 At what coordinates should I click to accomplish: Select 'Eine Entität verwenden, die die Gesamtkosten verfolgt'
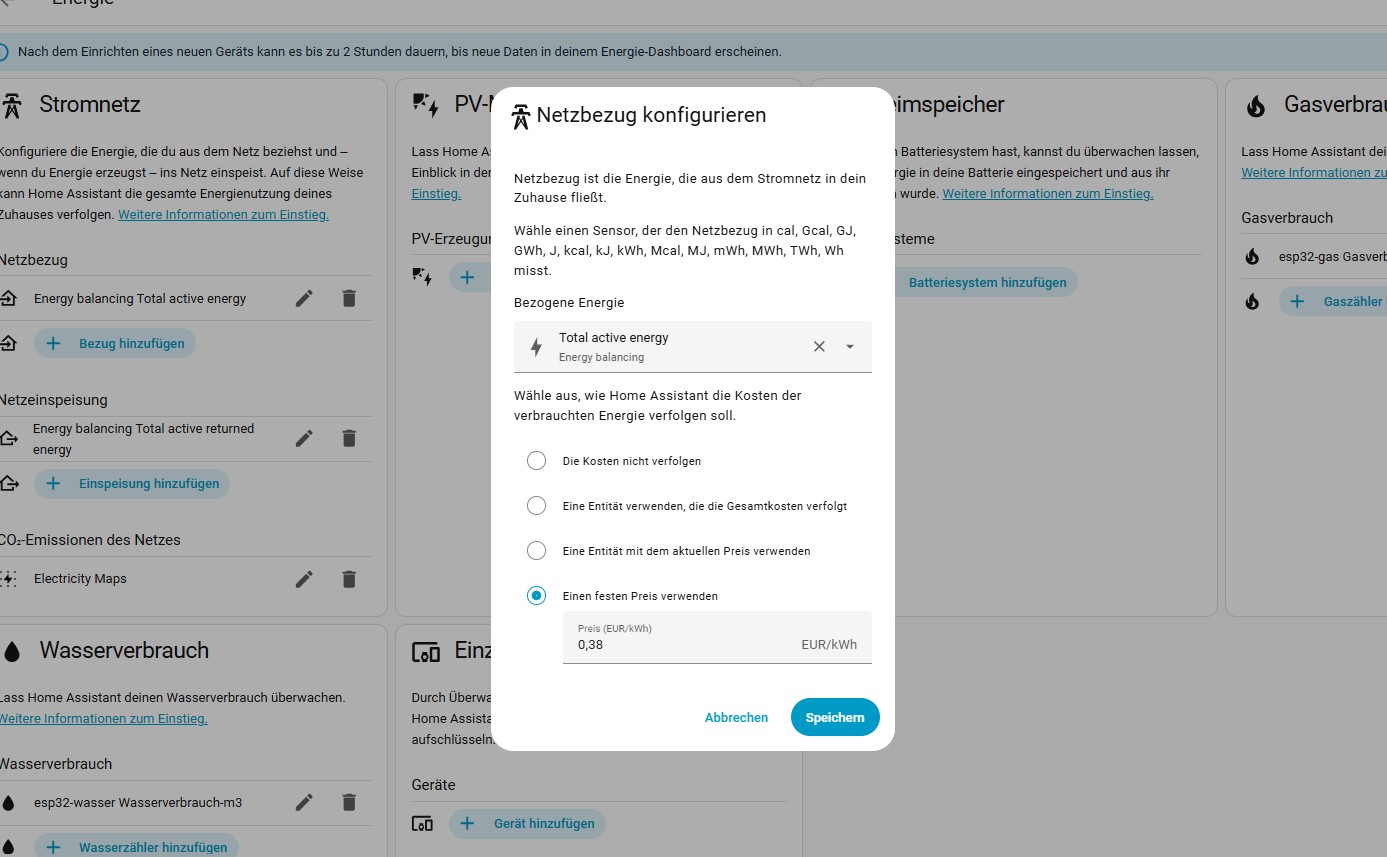(x=537, y=506)
